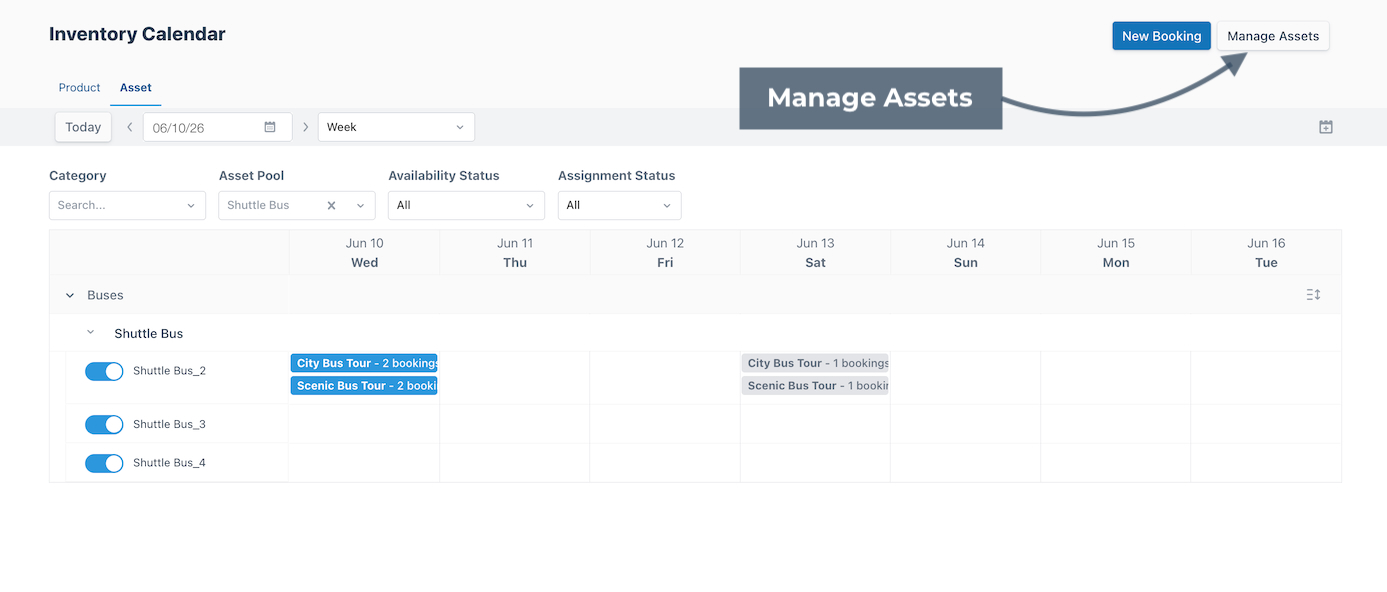Viewport: 1387px width, 592px height.
Task: Open Manage Assets button
Action: pyautogui.click(x=1273, y=36)
